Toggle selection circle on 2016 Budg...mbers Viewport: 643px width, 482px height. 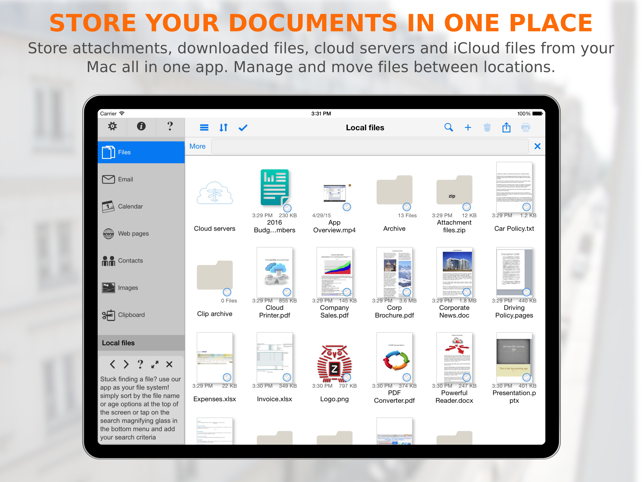(287, 208)
